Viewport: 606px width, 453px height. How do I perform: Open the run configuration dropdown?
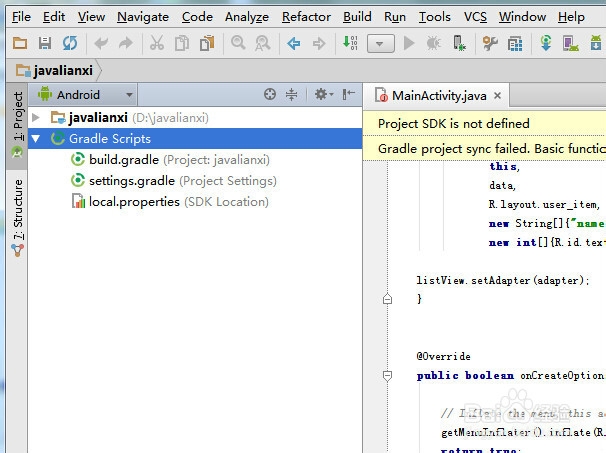click(380, 43)
